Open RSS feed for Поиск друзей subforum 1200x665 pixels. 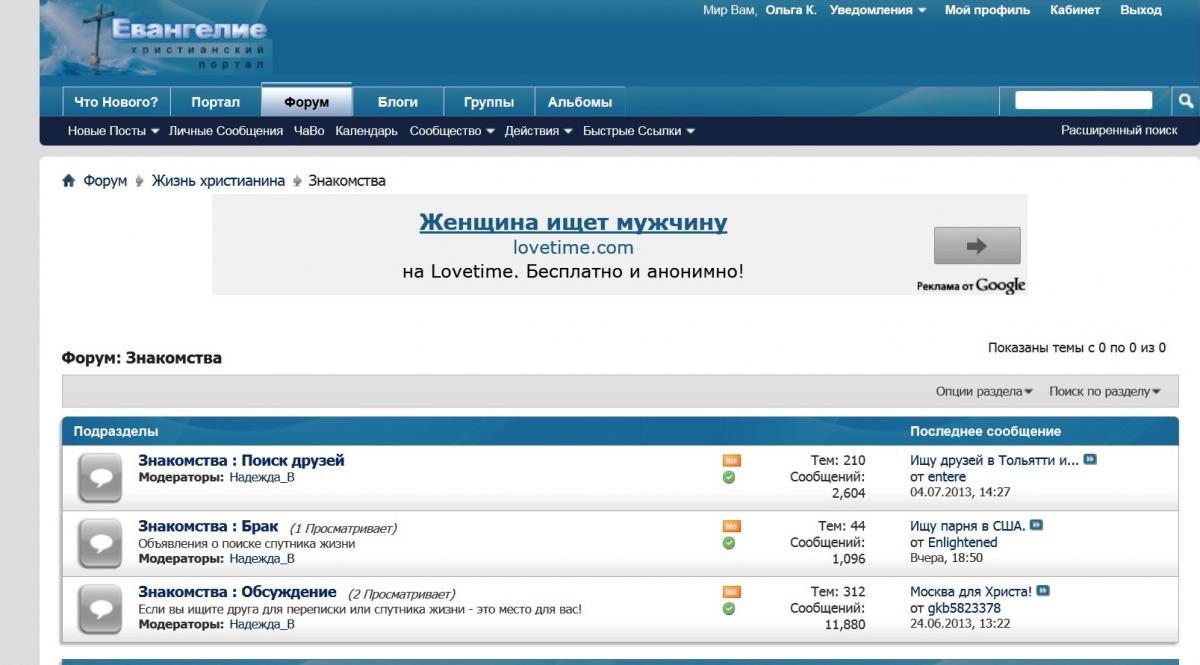tap(731, 461)
